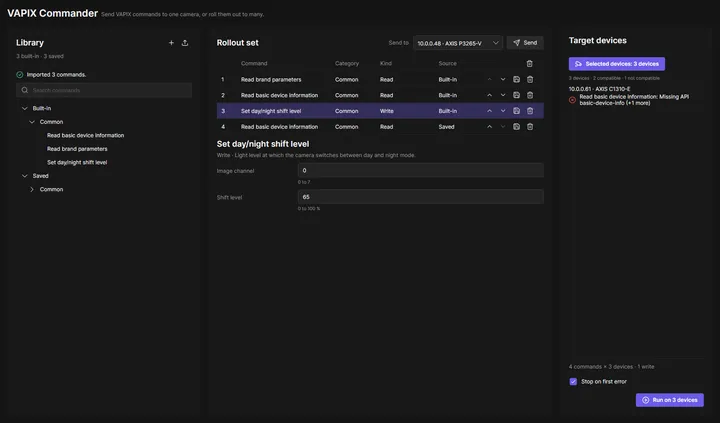Click the Write kind cell in row 3
The image size is (720, 423).
[387, 111]
